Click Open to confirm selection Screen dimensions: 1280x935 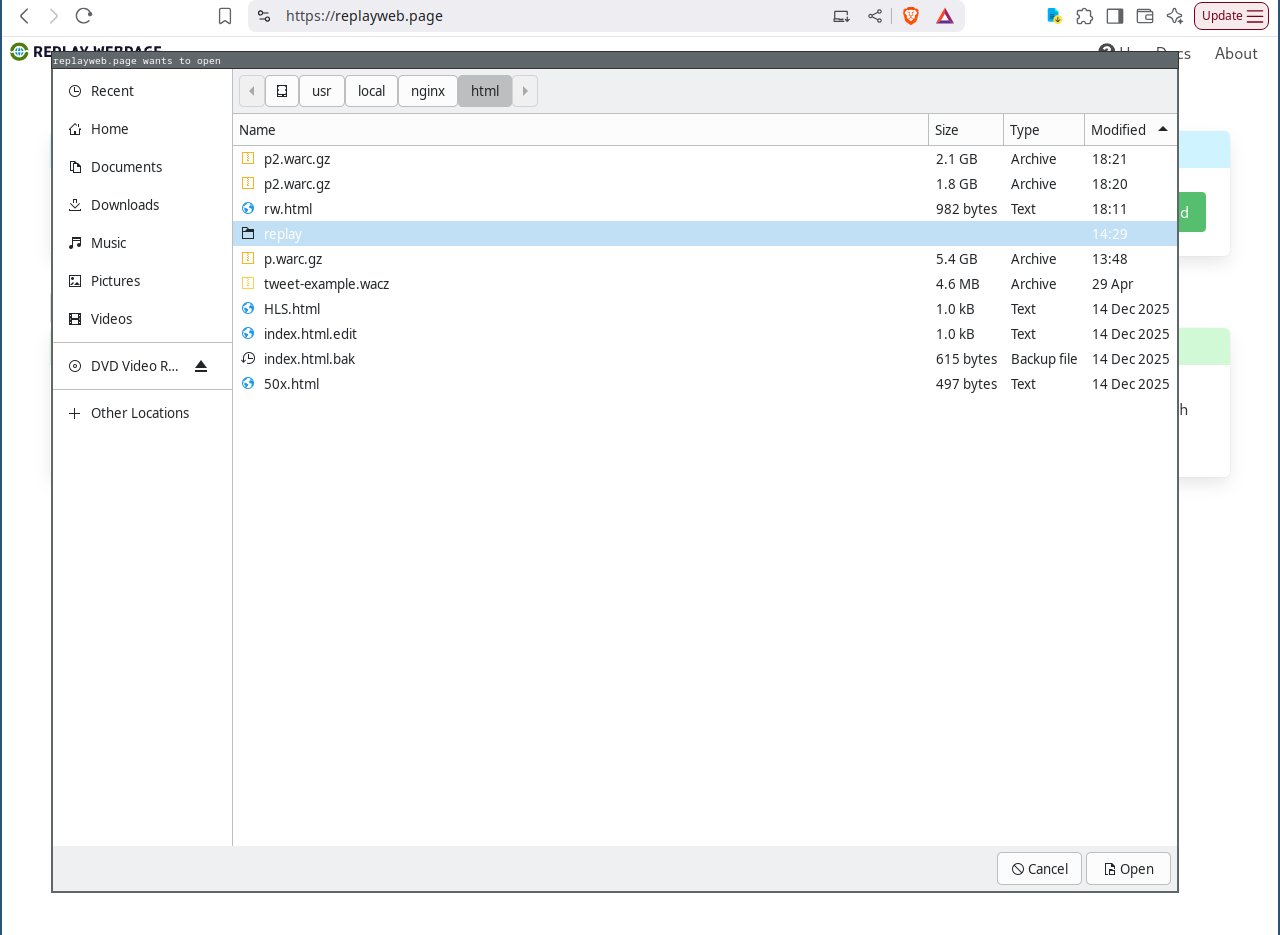[x=1128, y=869]
